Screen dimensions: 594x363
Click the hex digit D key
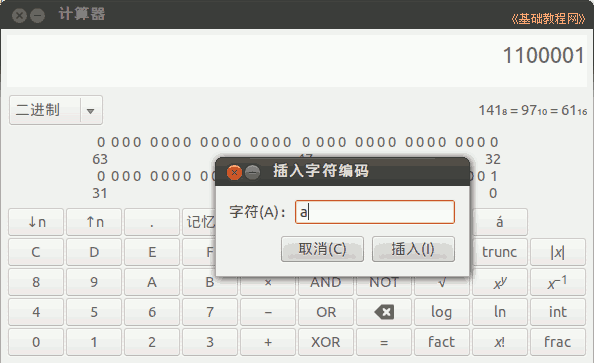pos(94,252)
